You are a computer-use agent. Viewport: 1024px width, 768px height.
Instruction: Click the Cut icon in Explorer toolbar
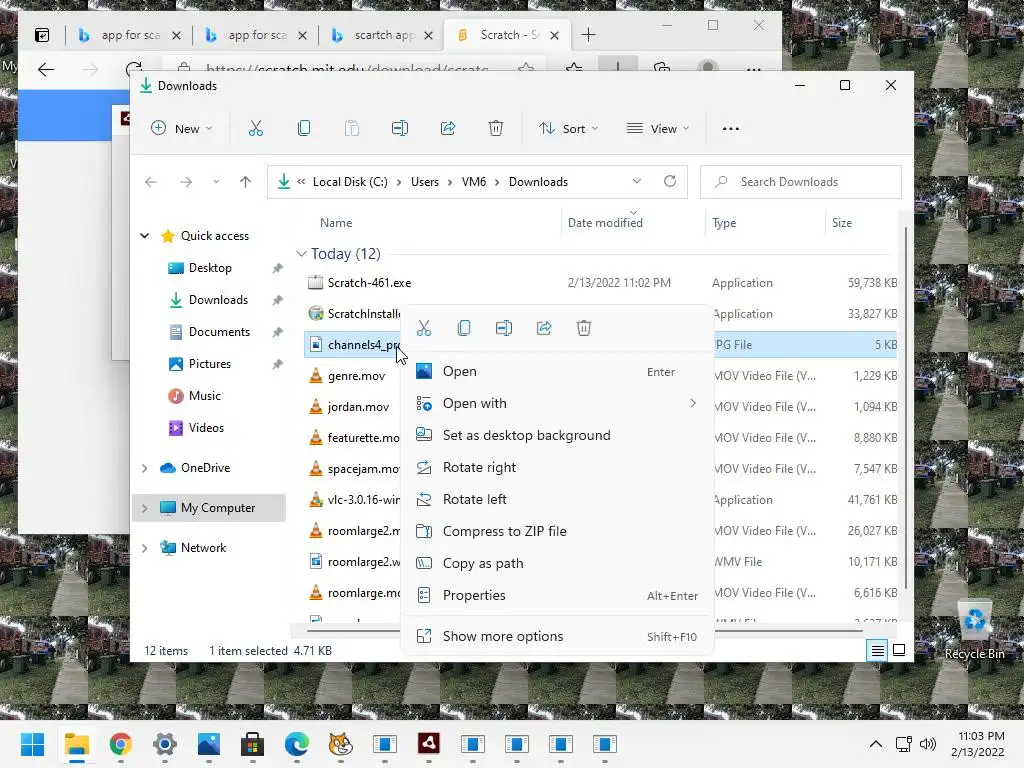pyautogui.click(x=255, y=129)
